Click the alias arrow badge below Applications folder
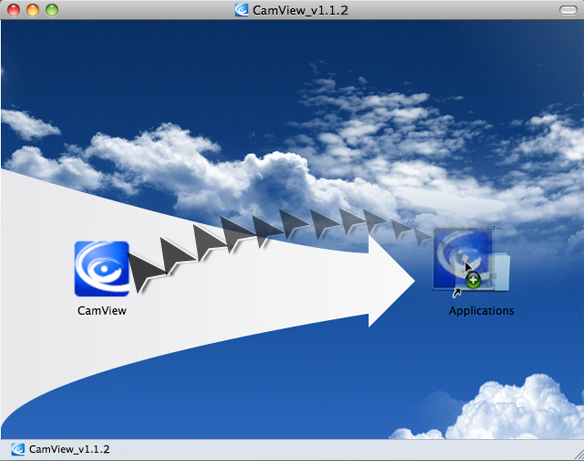The image size is (585, 461). click(457, 294)
